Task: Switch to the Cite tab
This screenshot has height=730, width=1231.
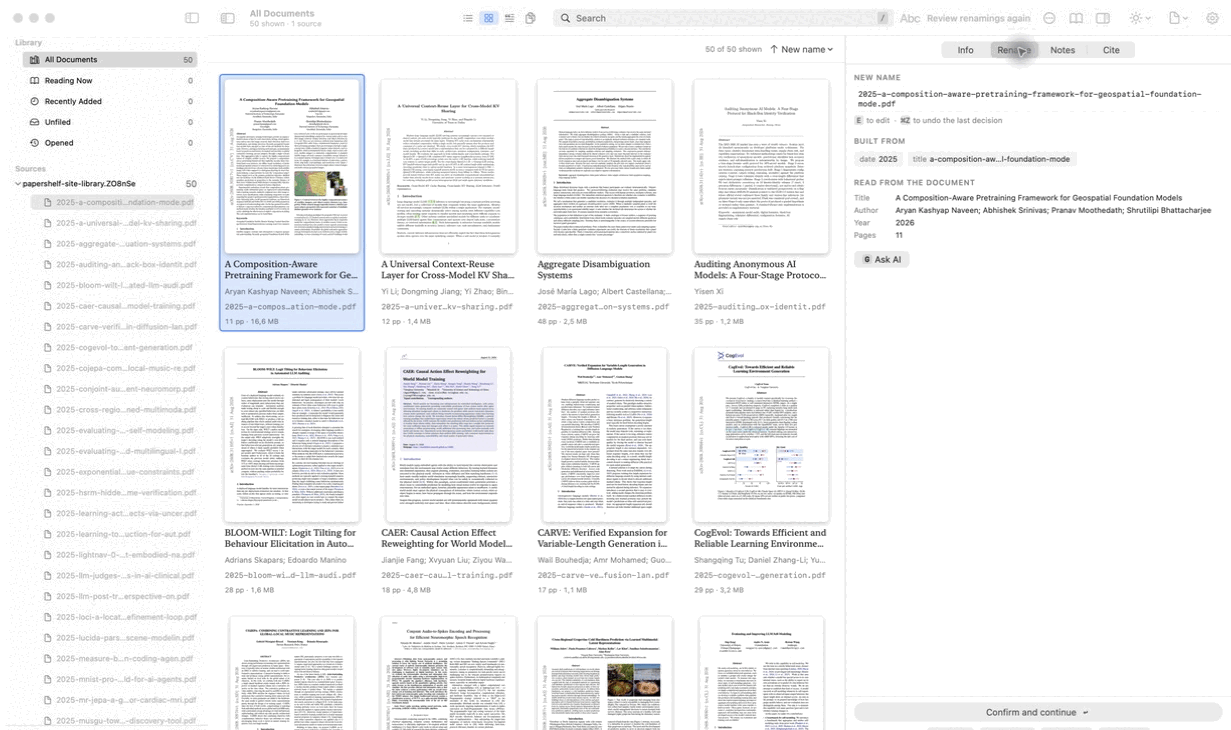Action: (1111, 50)
